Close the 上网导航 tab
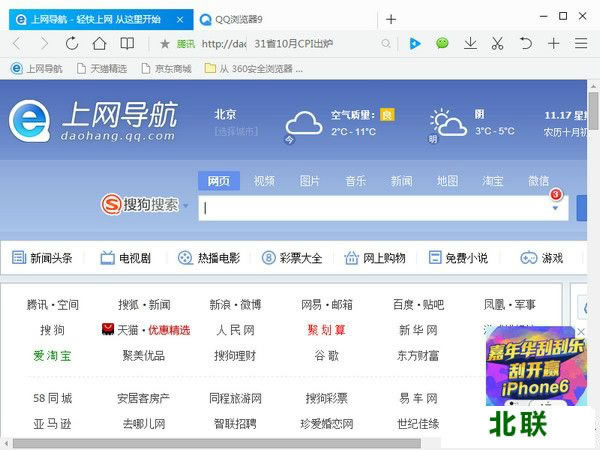The width and height of the screenshot is (600, 450). 180,20
